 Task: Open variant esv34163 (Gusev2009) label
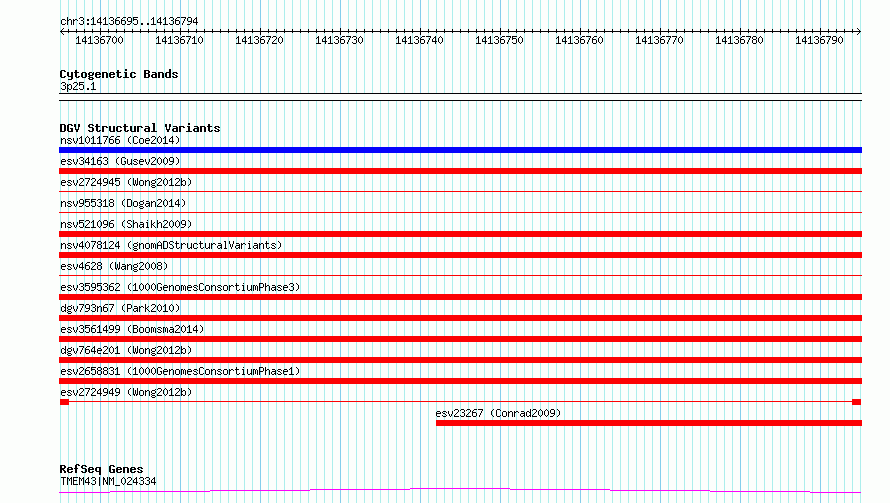120,161
